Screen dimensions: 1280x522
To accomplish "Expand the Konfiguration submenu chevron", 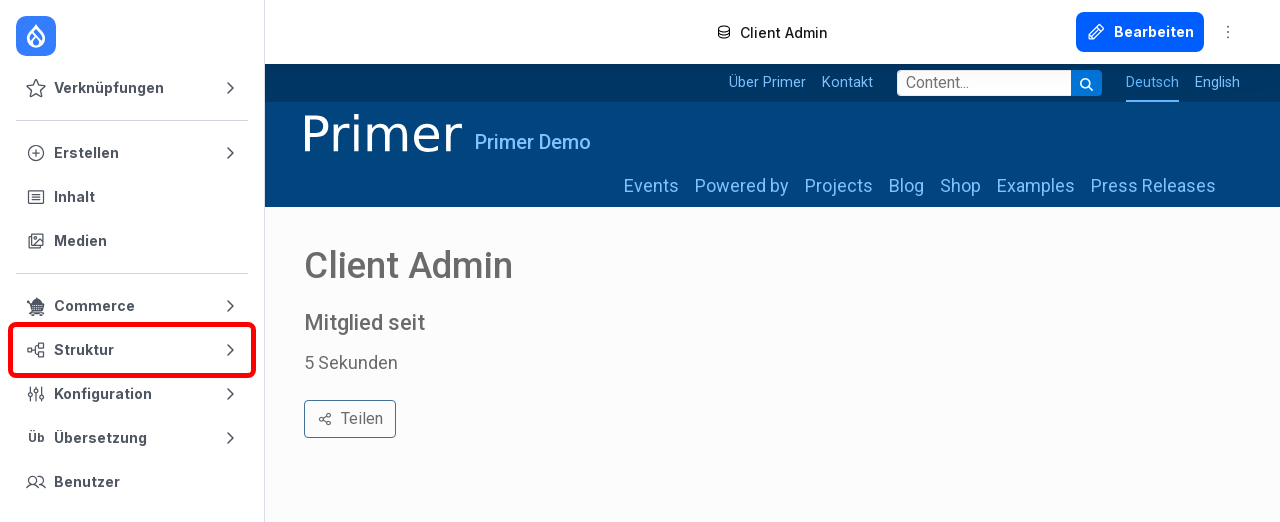I will (230, 394).
